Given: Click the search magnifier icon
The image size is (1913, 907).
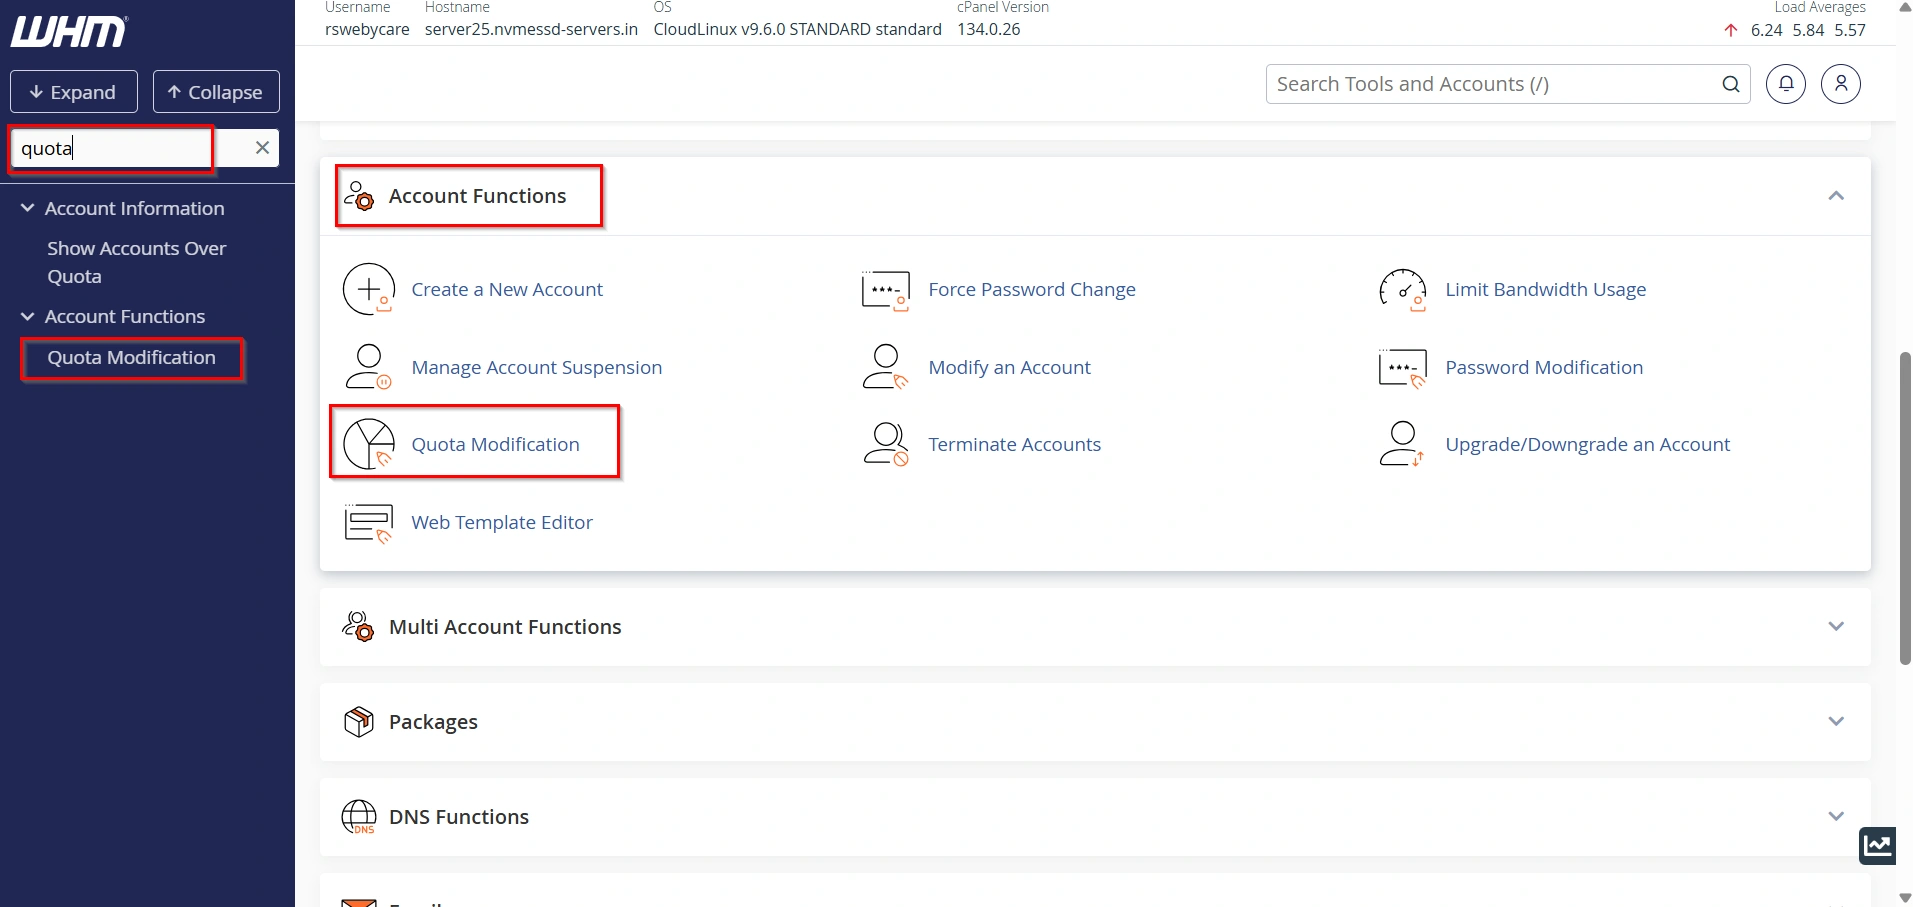Looking at the screenshot, I should tap(1731, 84).
